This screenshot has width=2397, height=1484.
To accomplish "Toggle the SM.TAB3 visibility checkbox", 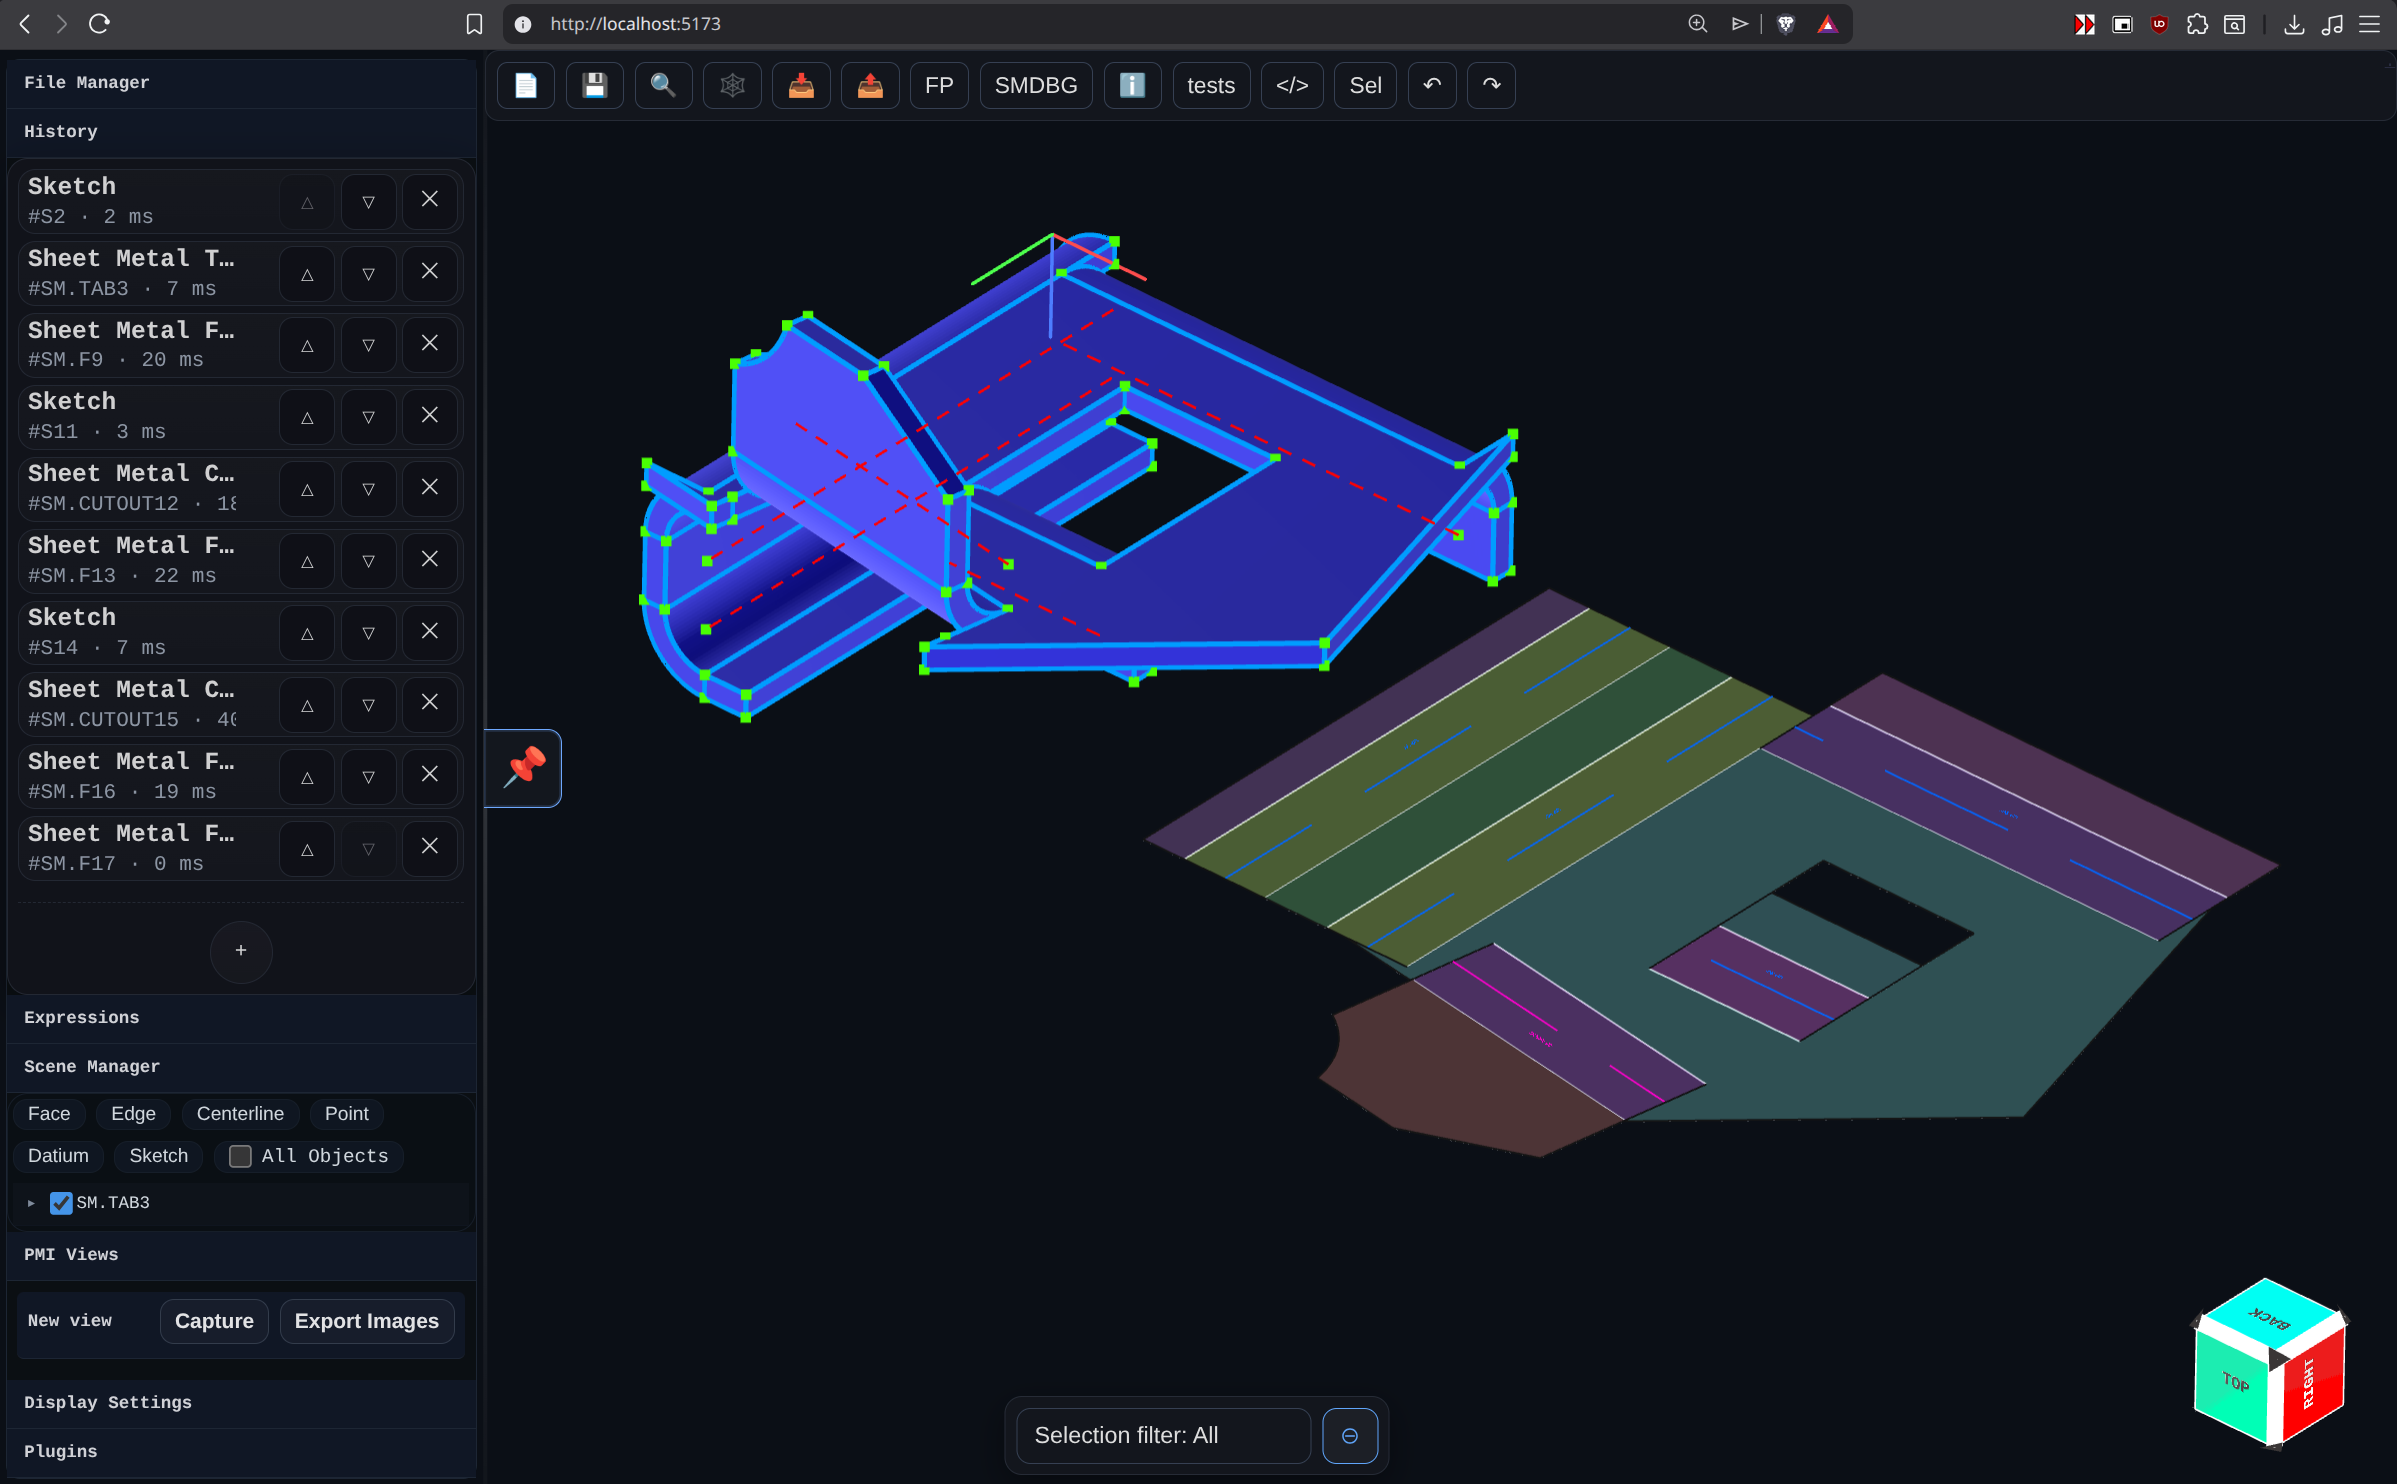I will tap(61, 1203).
